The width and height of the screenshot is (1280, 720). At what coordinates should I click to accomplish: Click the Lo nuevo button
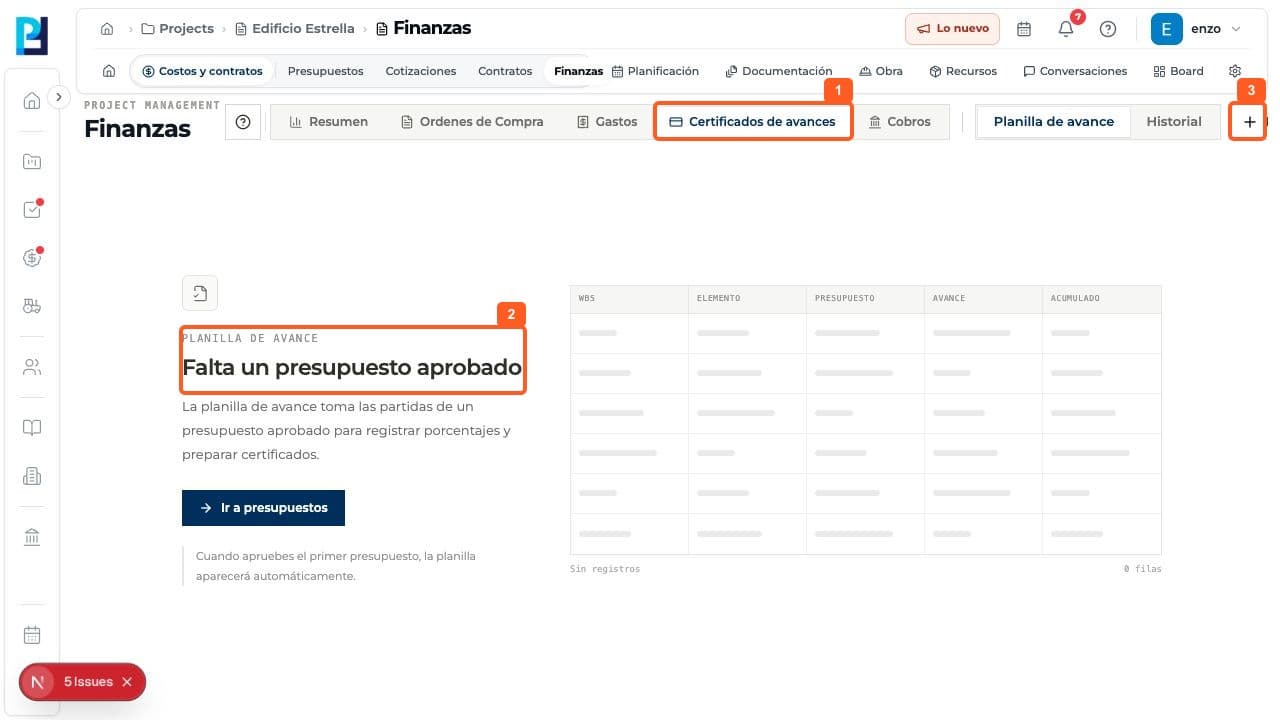click(952, 29)
